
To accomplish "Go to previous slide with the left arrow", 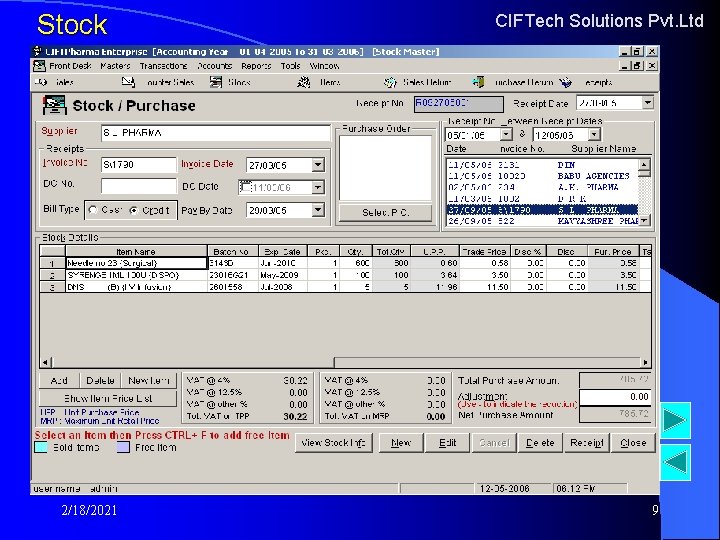I will [x=675, y=462].
